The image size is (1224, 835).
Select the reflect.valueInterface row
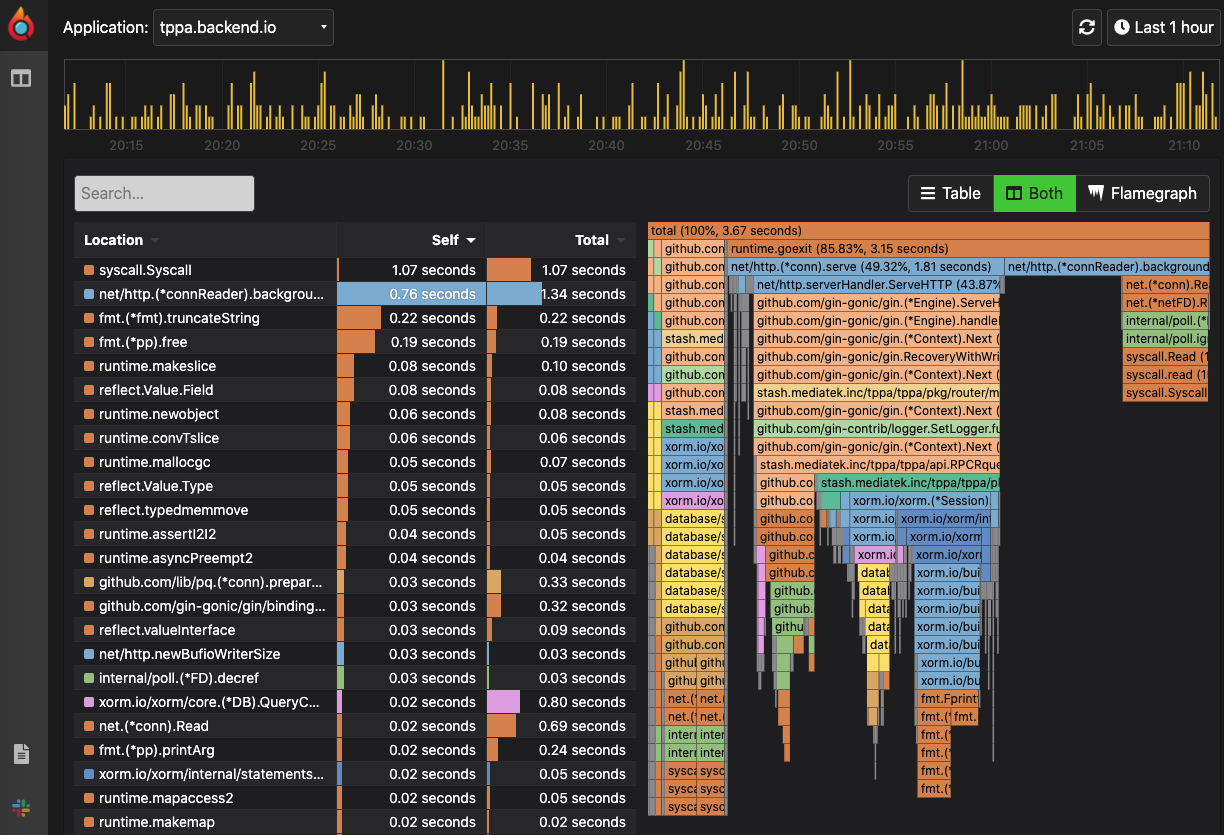pos(355,630)
